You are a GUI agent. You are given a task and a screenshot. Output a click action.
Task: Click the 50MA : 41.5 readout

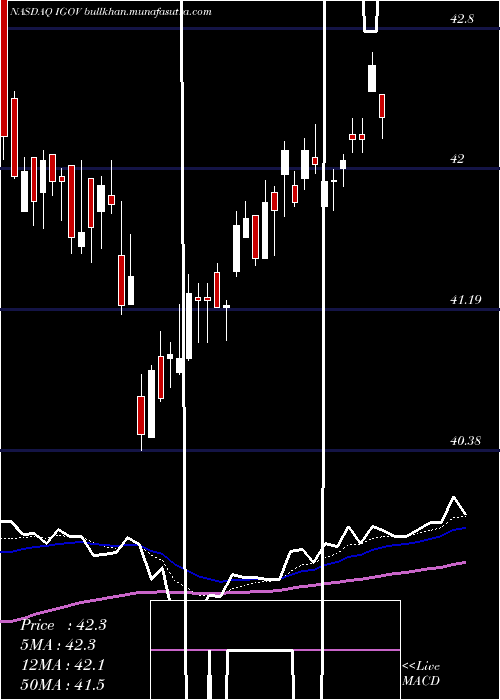tap(63, 684)
